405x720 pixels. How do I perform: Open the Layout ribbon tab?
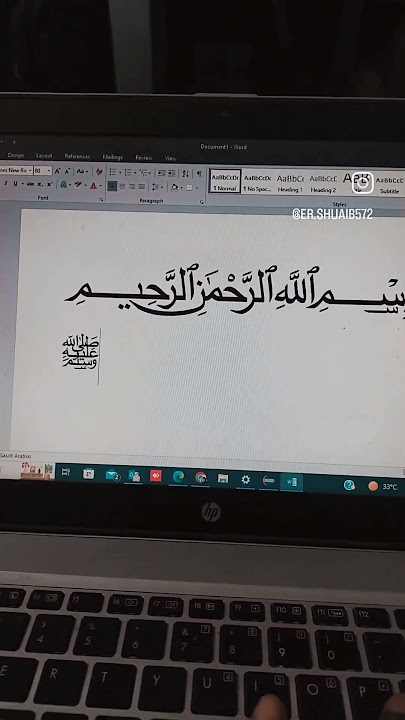point(44,156)
